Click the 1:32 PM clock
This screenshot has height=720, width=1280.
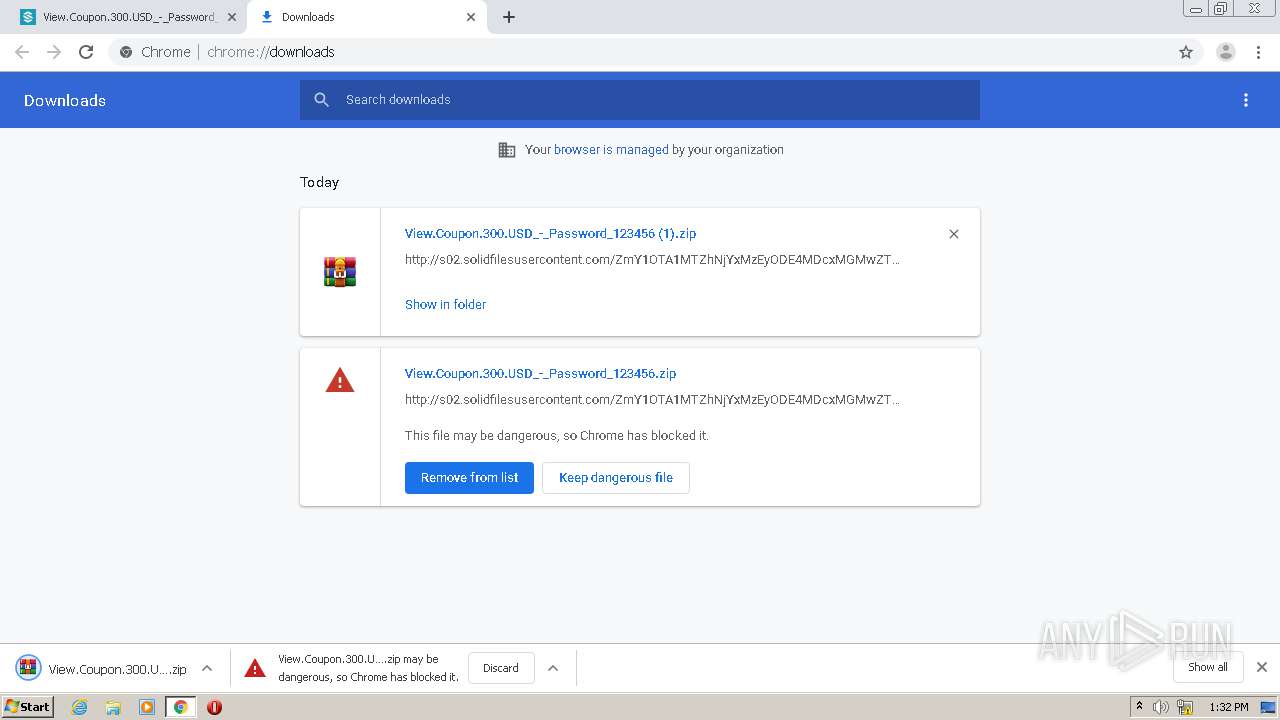(1229, 707)
